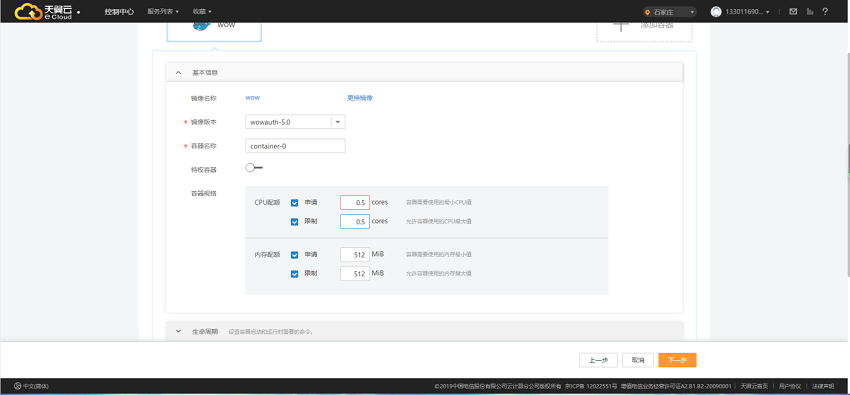Uncheck the CPU 申请 checkbox
850x395 pixels.
point(294,203)
